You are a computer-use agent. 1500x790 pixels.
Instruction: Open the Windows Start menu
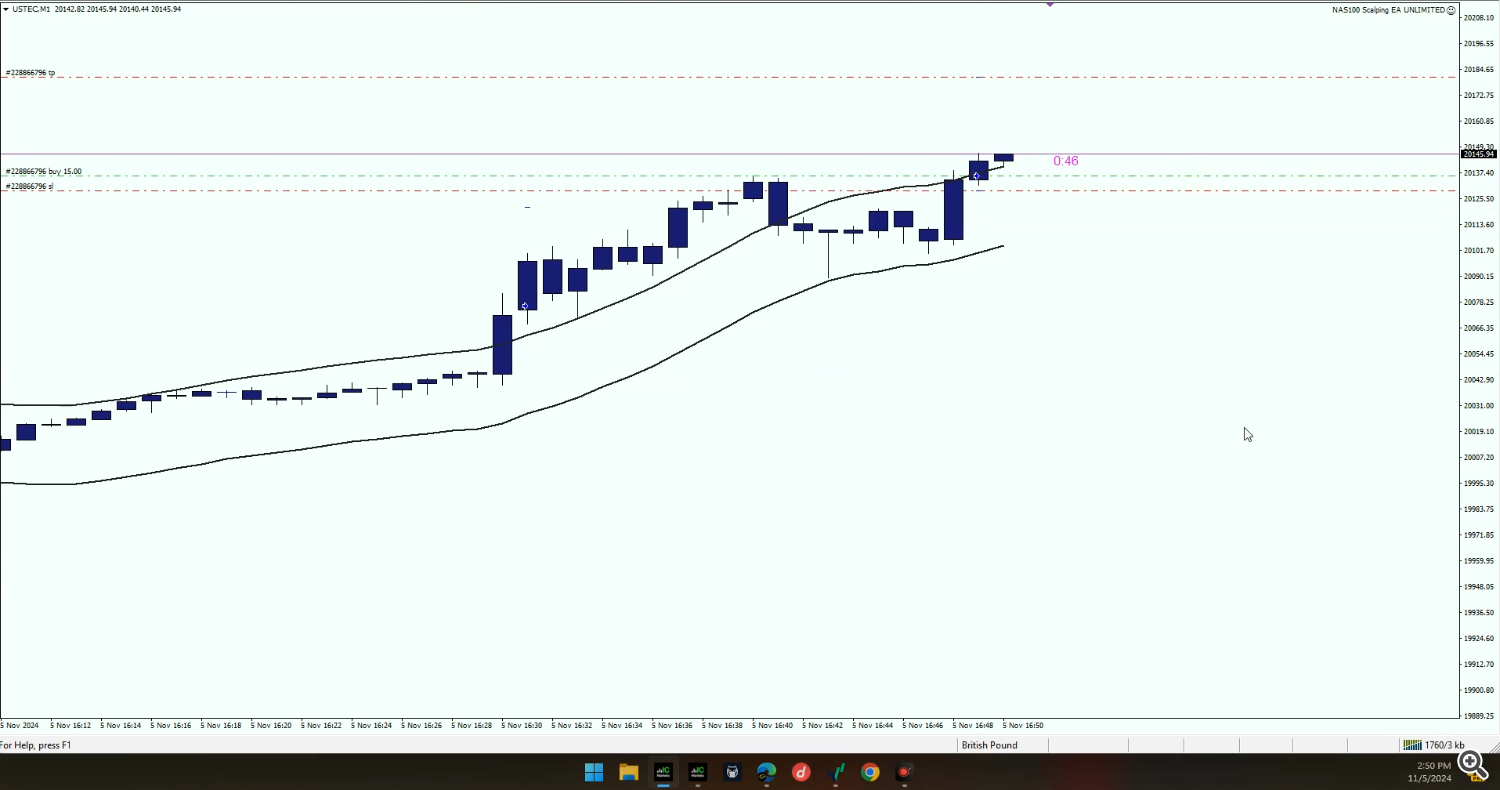(594, 772)
